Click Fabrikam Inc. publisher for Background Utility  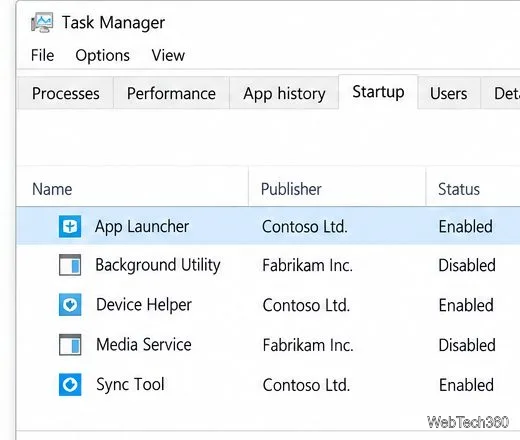coord(307,265)
